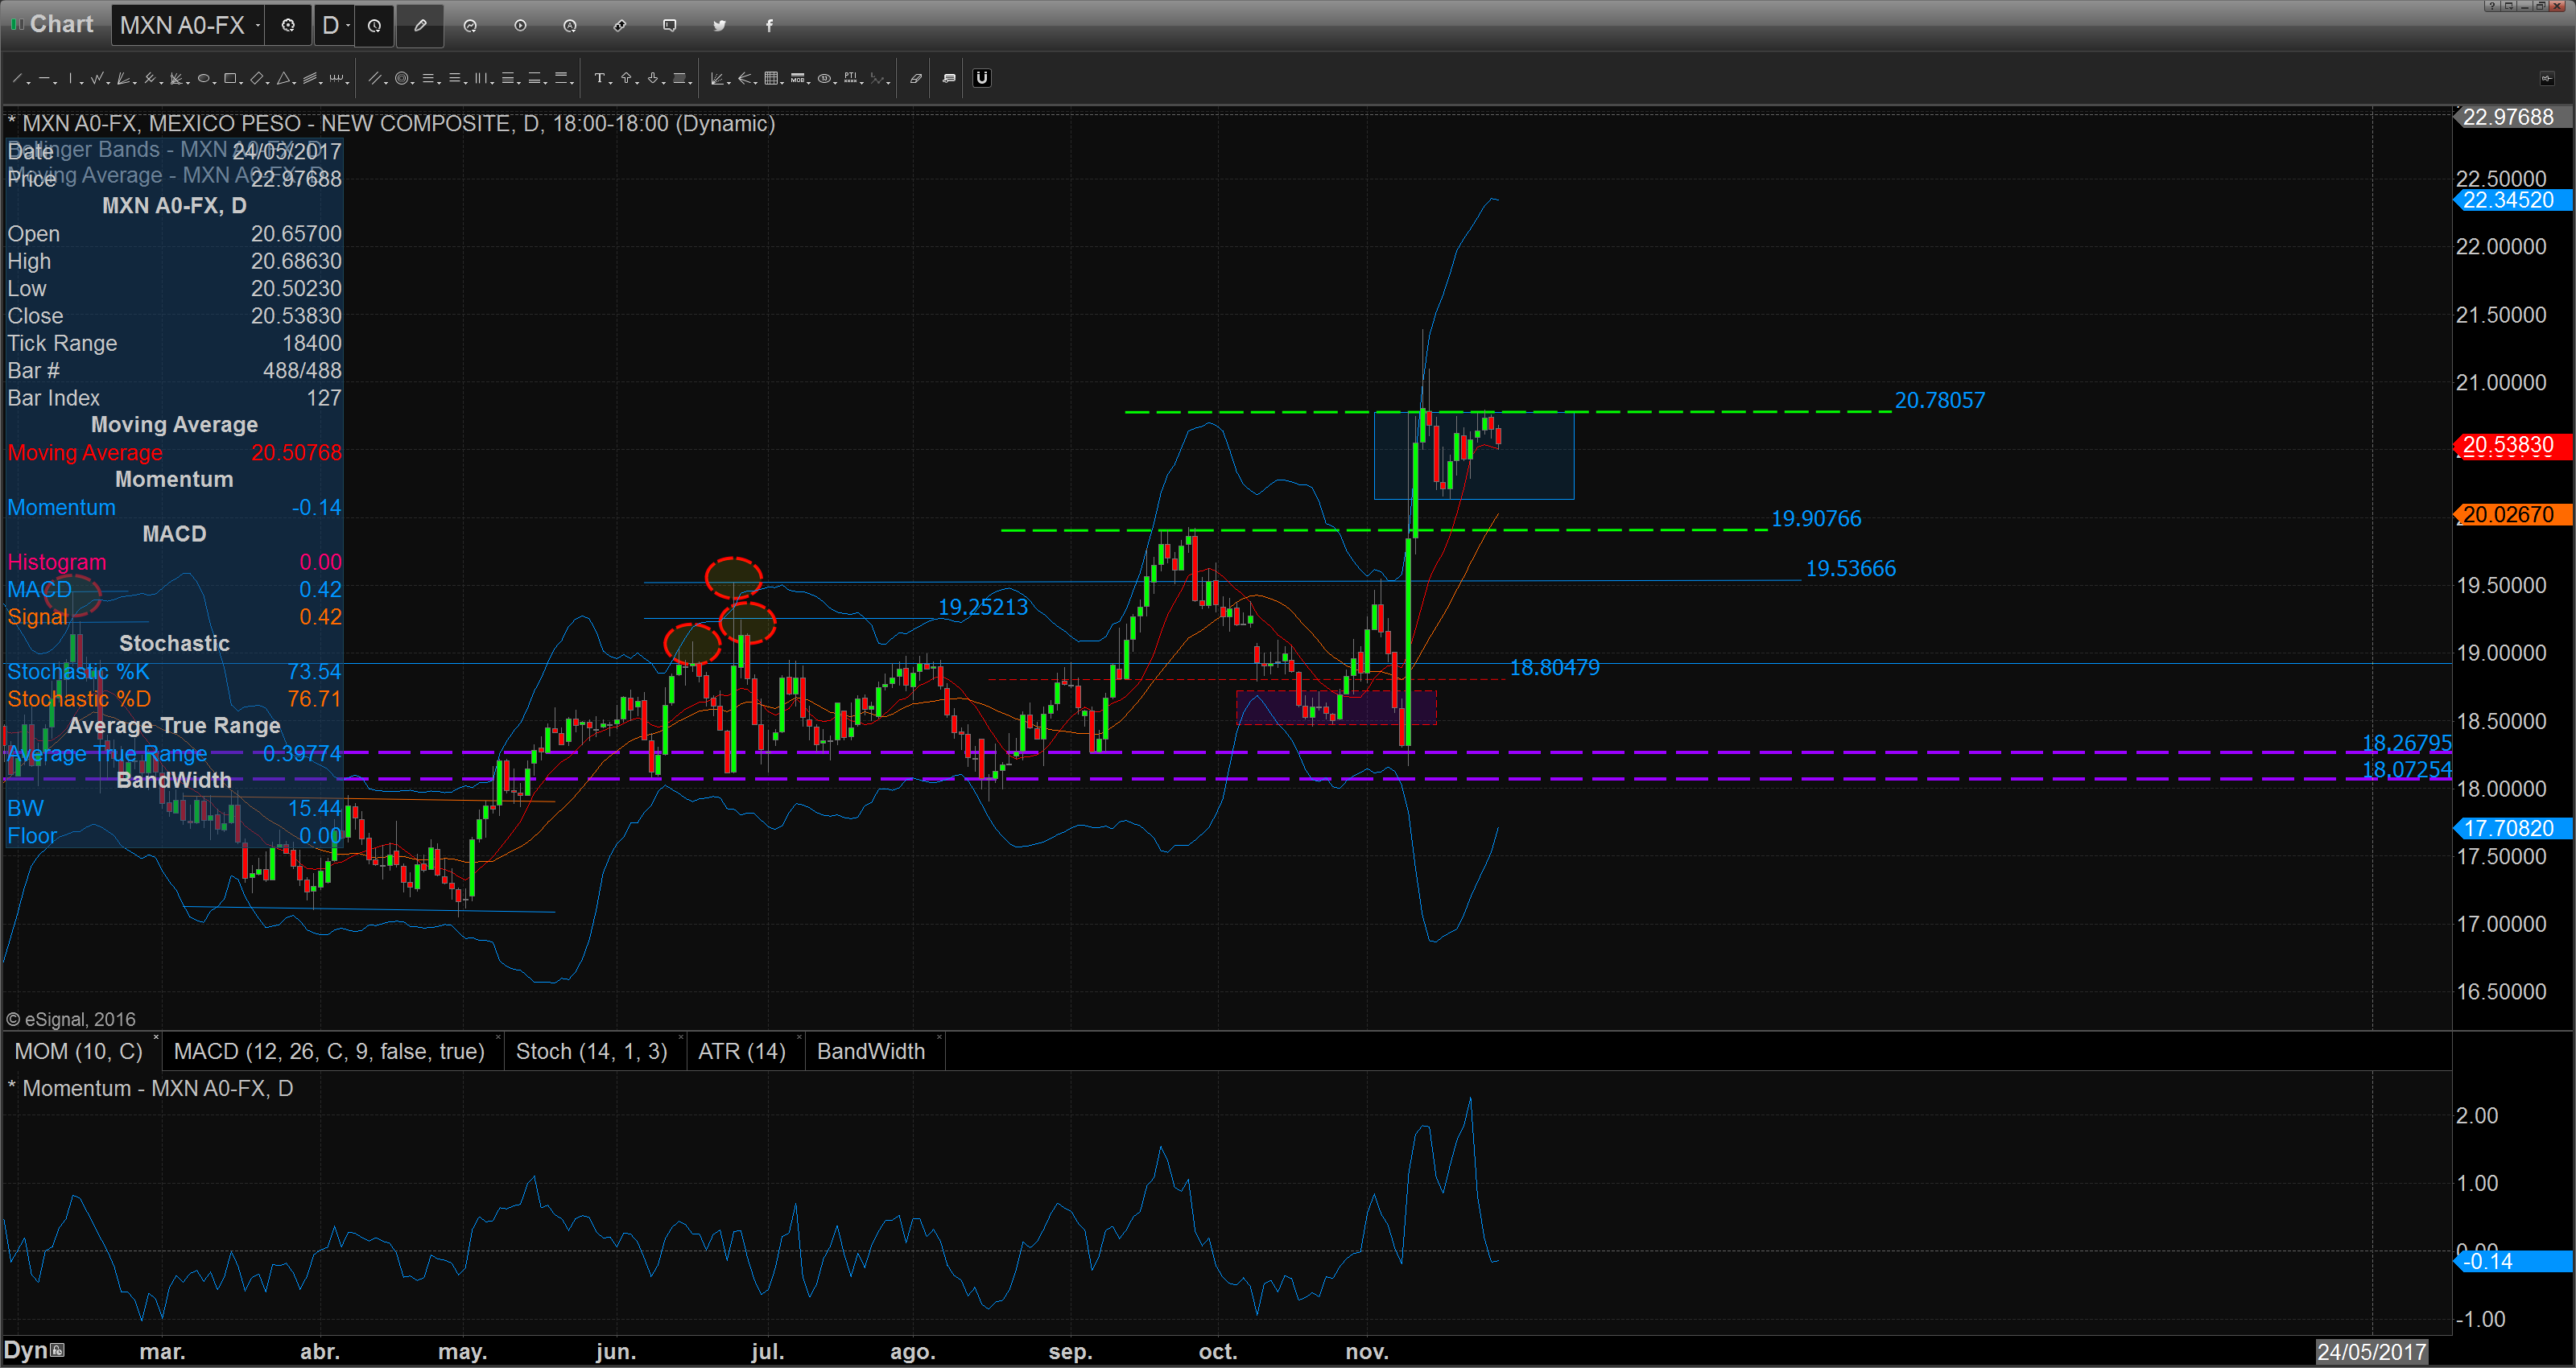Click the 17.70820 lower band marker

coord(2512,828)
